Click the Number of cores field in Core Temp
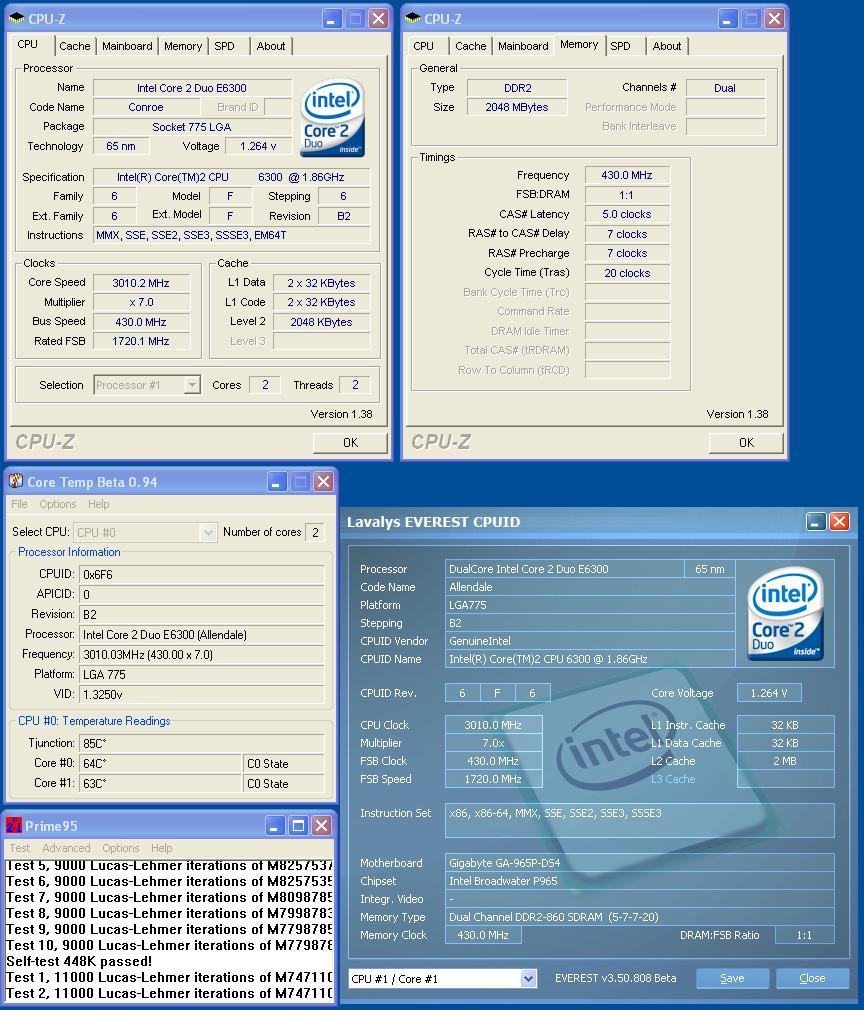 315,532
